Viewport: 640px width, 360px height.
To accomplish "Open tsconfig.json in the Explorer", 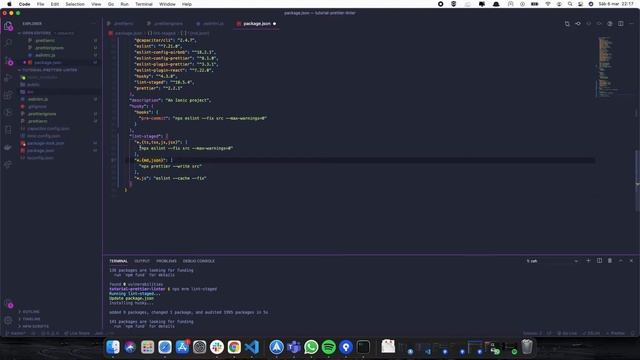I will pyautogui.click(x=40, y=158).
